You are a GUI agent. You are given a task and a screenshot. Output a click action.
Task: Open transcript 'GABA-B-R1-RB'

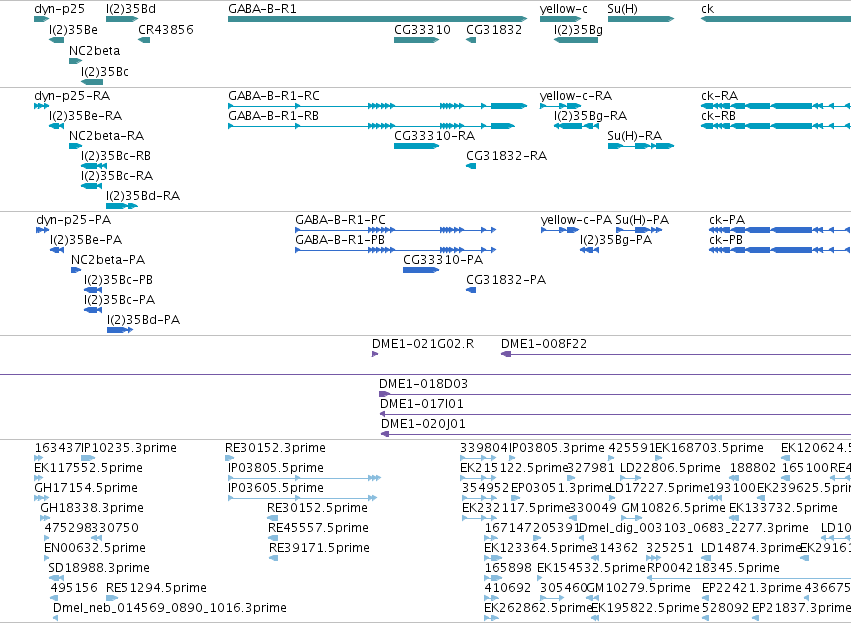click(273, 116)
